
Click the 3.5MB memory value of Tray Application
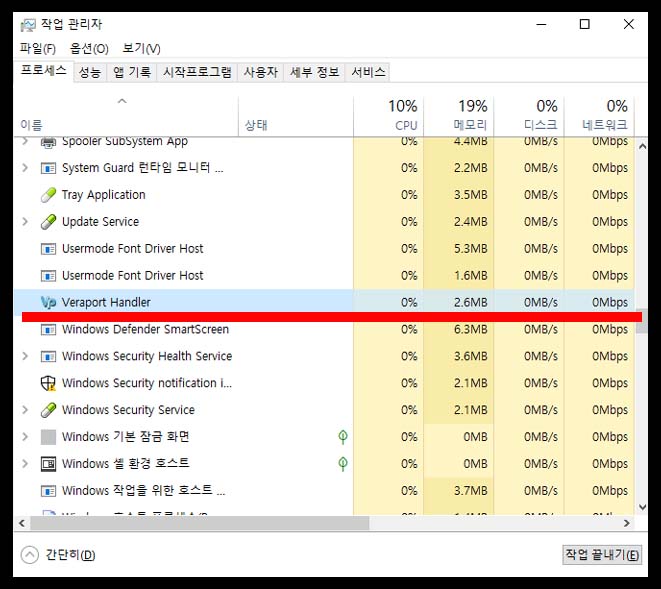pyautogui.click(x=470, y=195)
